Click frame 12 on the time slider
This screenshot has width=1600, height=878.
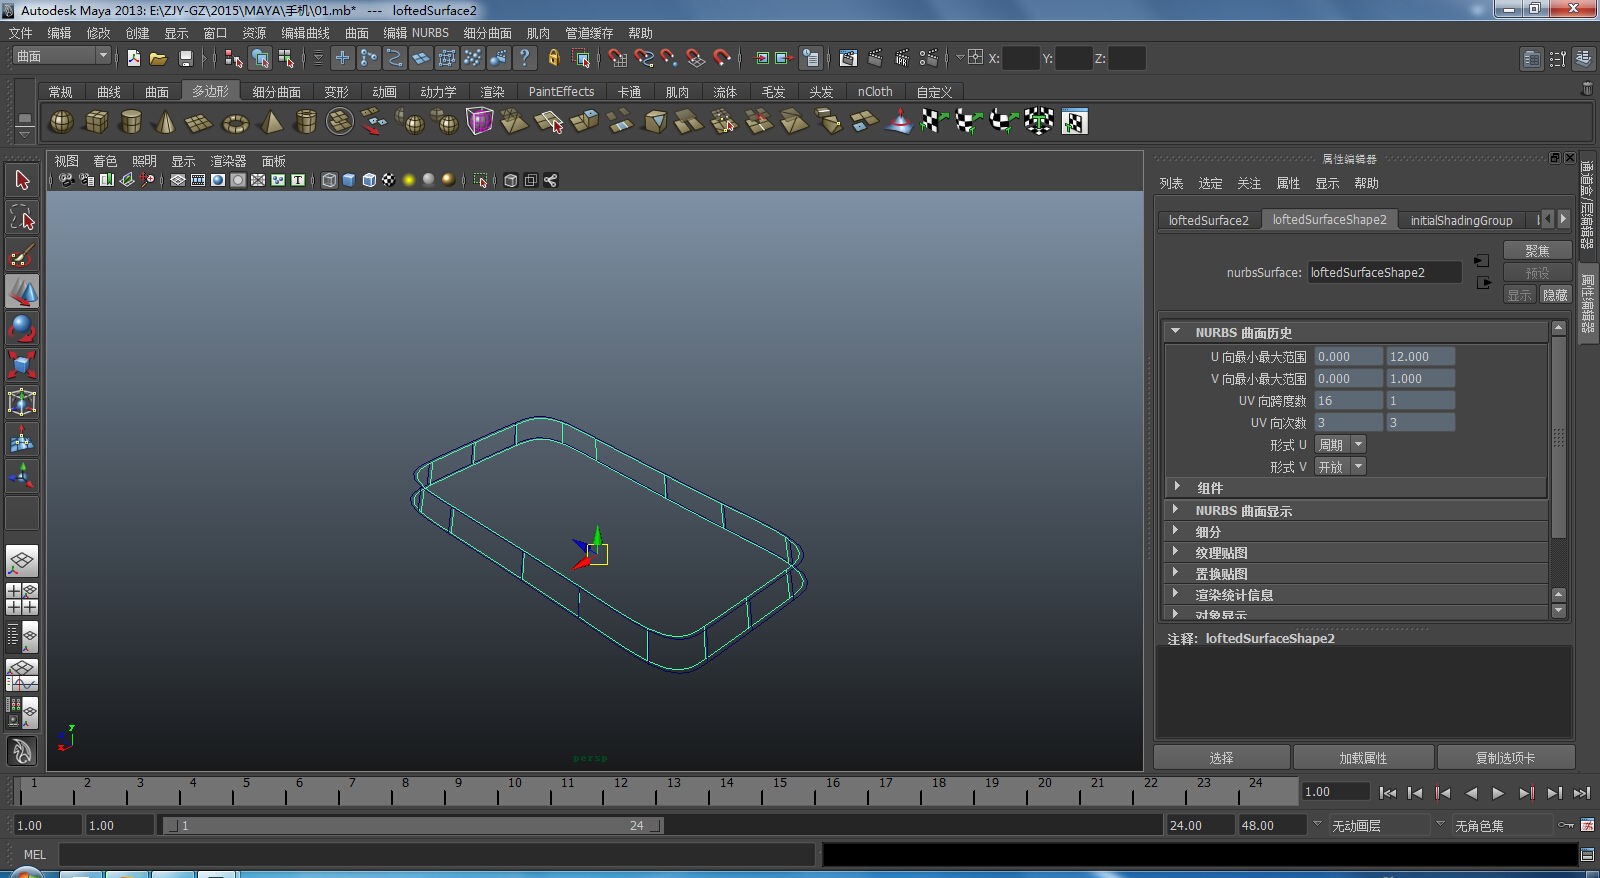620,792
